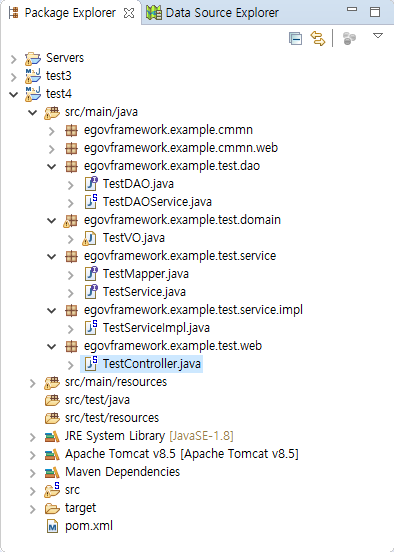394x552 pixels.
Task: Collapse egovframework.example.test.domain package
Action: click(52, 220)
